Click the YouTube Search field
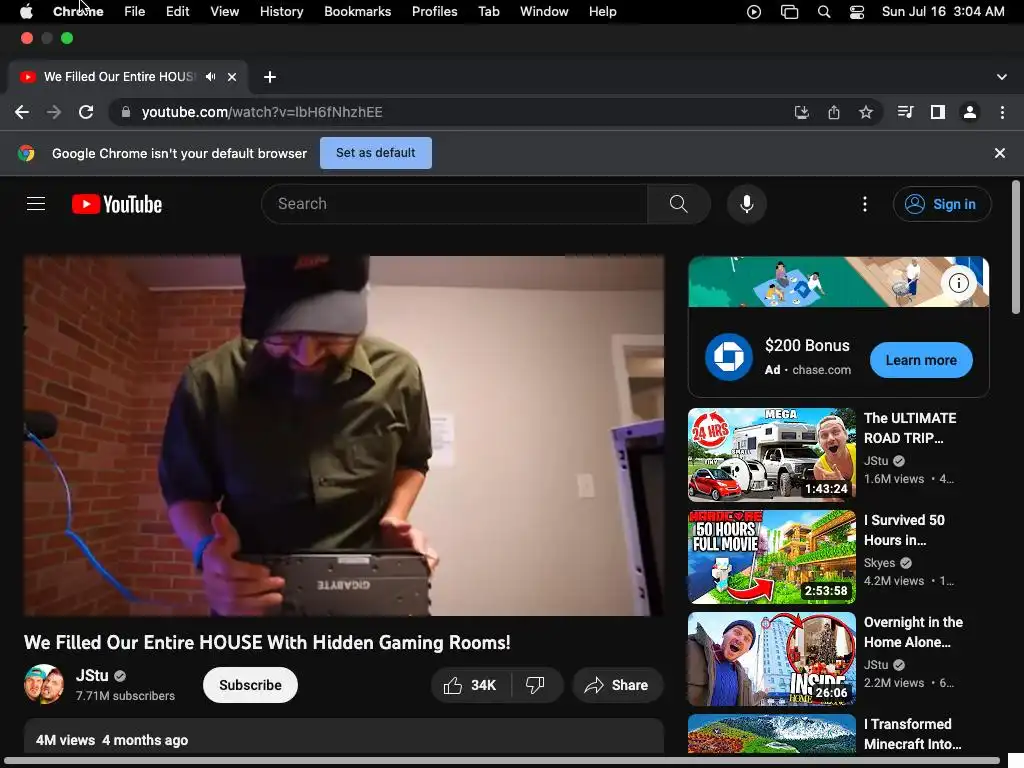This screenshot has width=1024, height=768. [455, 204]
